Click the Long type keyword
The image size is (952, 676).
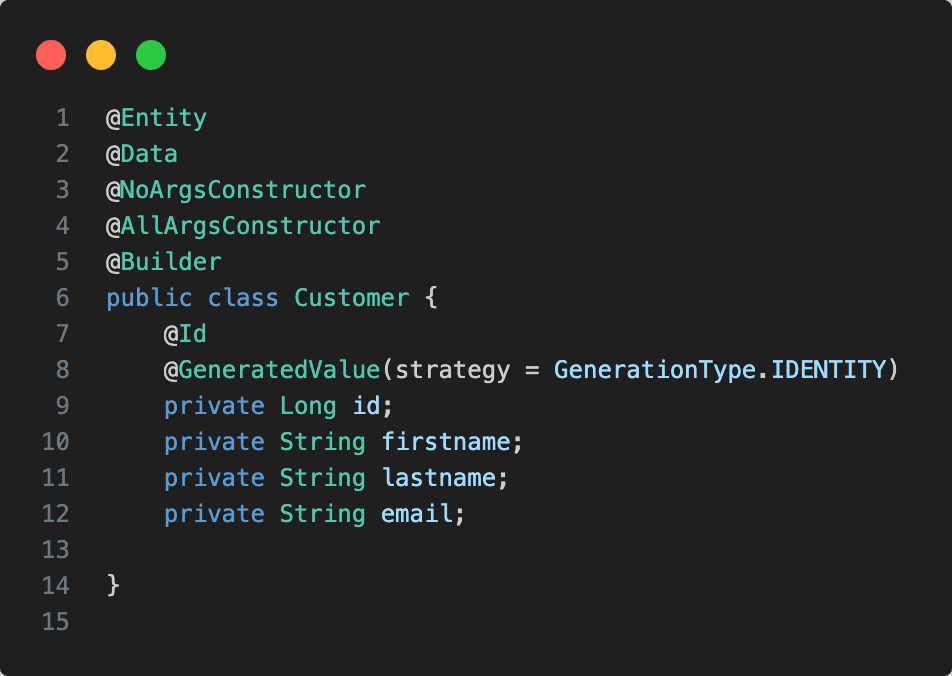pyautogui.click(x=309, y=406)
